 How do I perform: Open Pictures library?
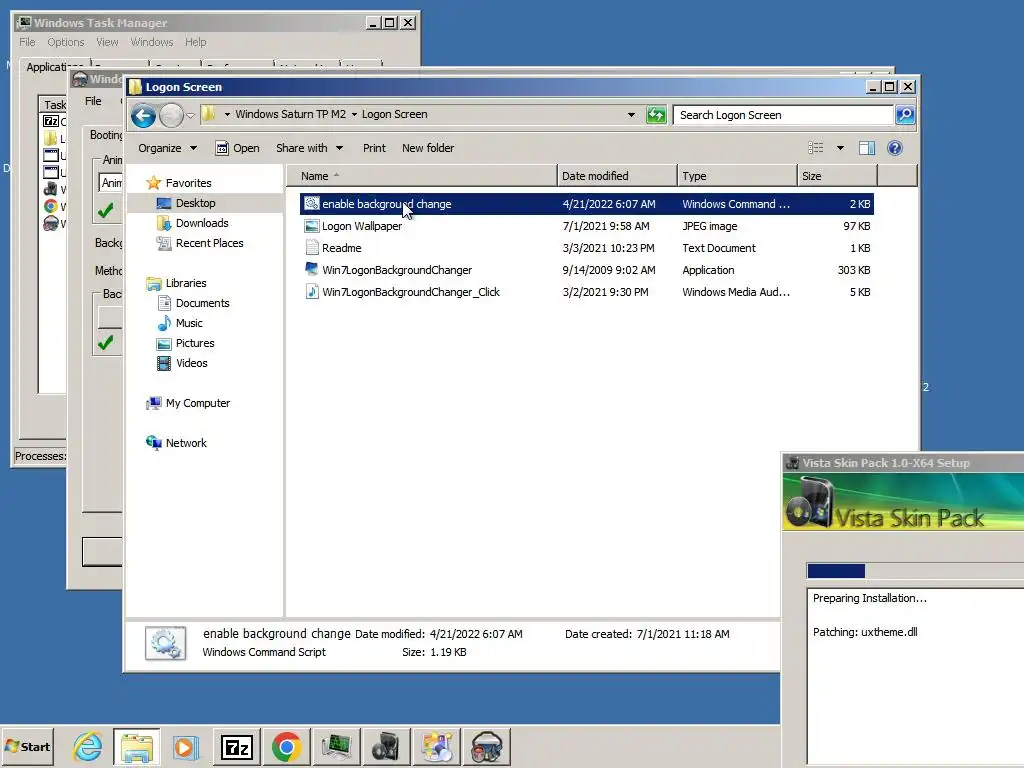(195, 343)
